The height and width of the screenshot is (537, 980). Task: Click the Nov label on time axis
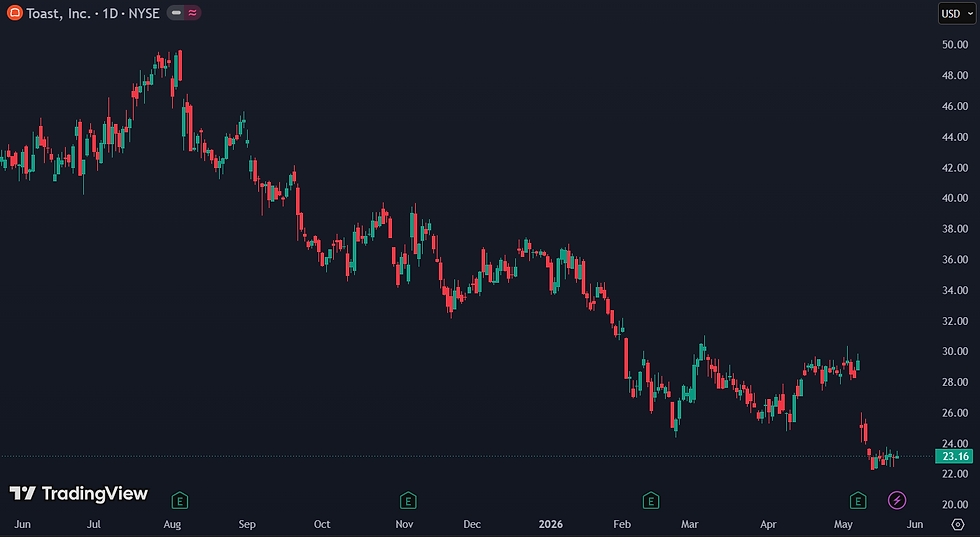404,524
